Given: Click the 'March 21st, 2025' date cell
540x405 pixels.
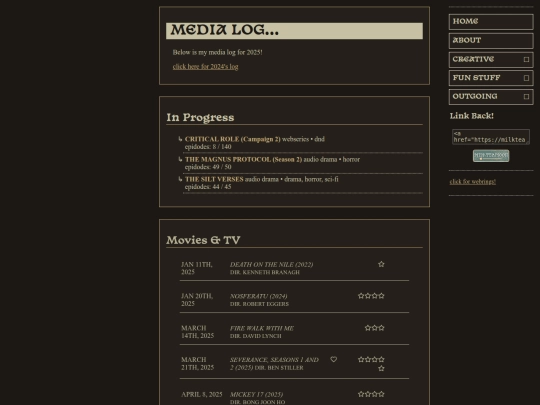Looking at the screenshot, I should pos(197,364).
